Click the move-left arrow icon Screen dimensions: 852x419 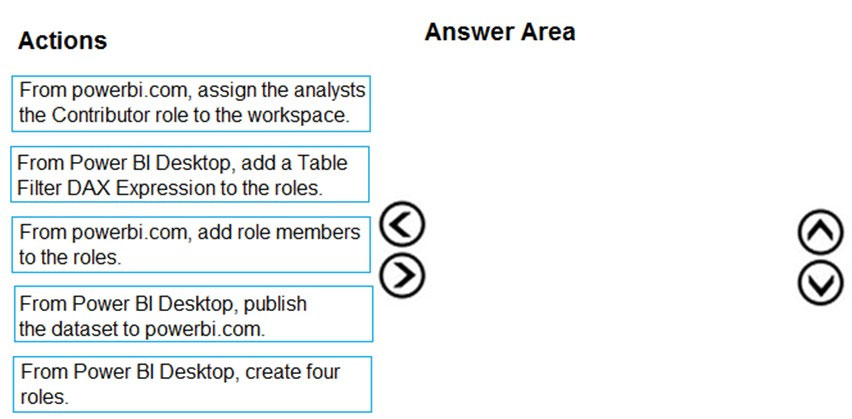pos(402,224)
